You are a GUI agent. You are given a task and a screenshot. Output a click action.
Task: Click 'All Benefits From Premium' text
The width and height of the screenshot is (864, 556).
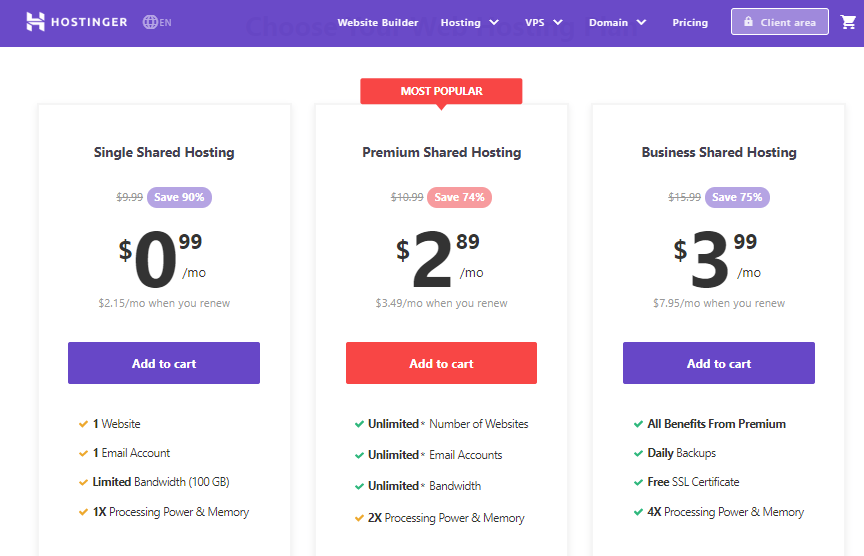pyautogui.click(x=716, y=424)
